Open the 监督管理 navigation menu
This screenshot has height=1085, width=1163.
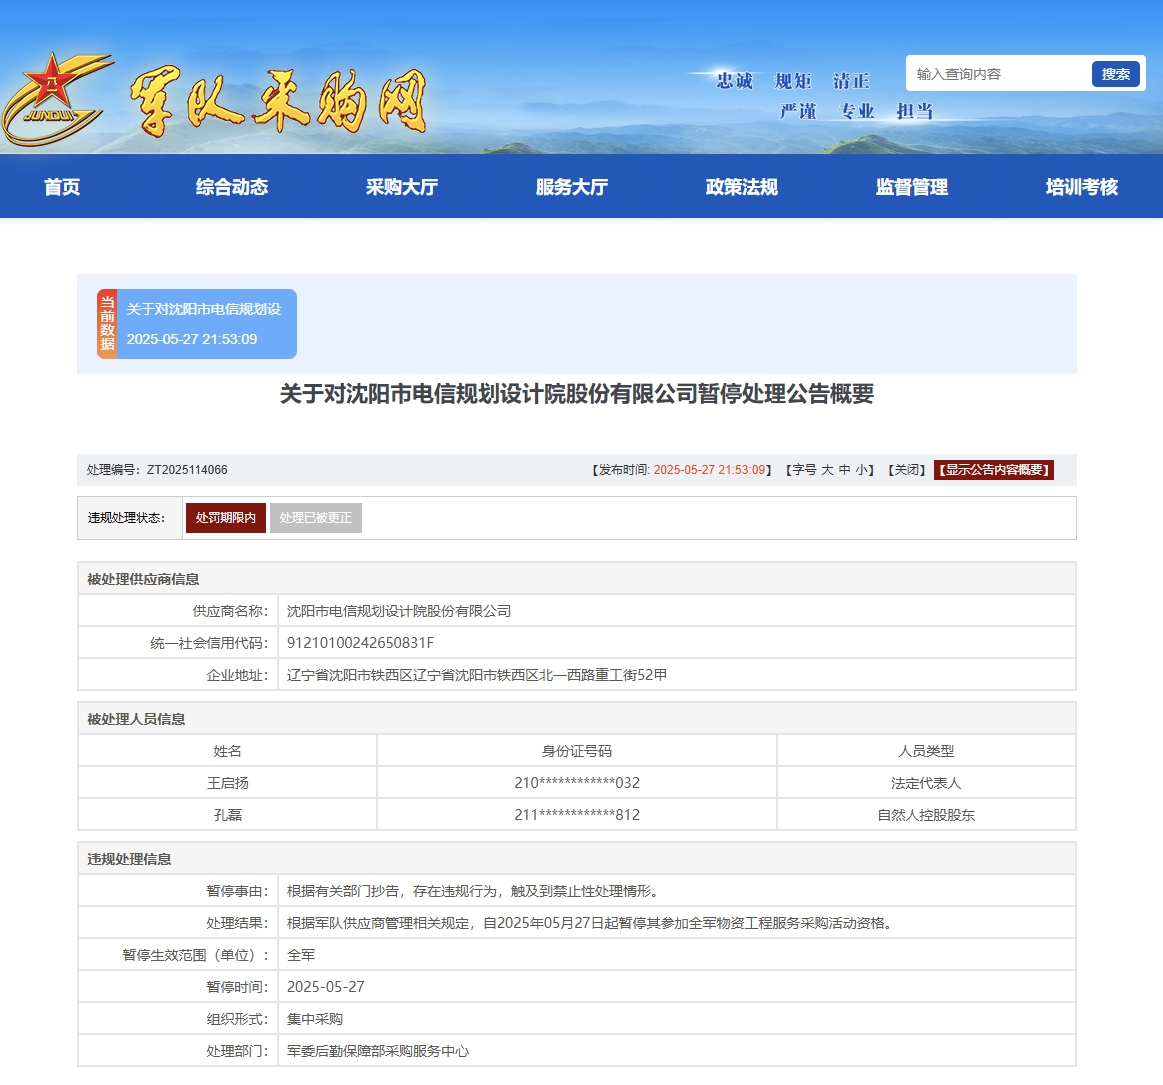point(912,187)
